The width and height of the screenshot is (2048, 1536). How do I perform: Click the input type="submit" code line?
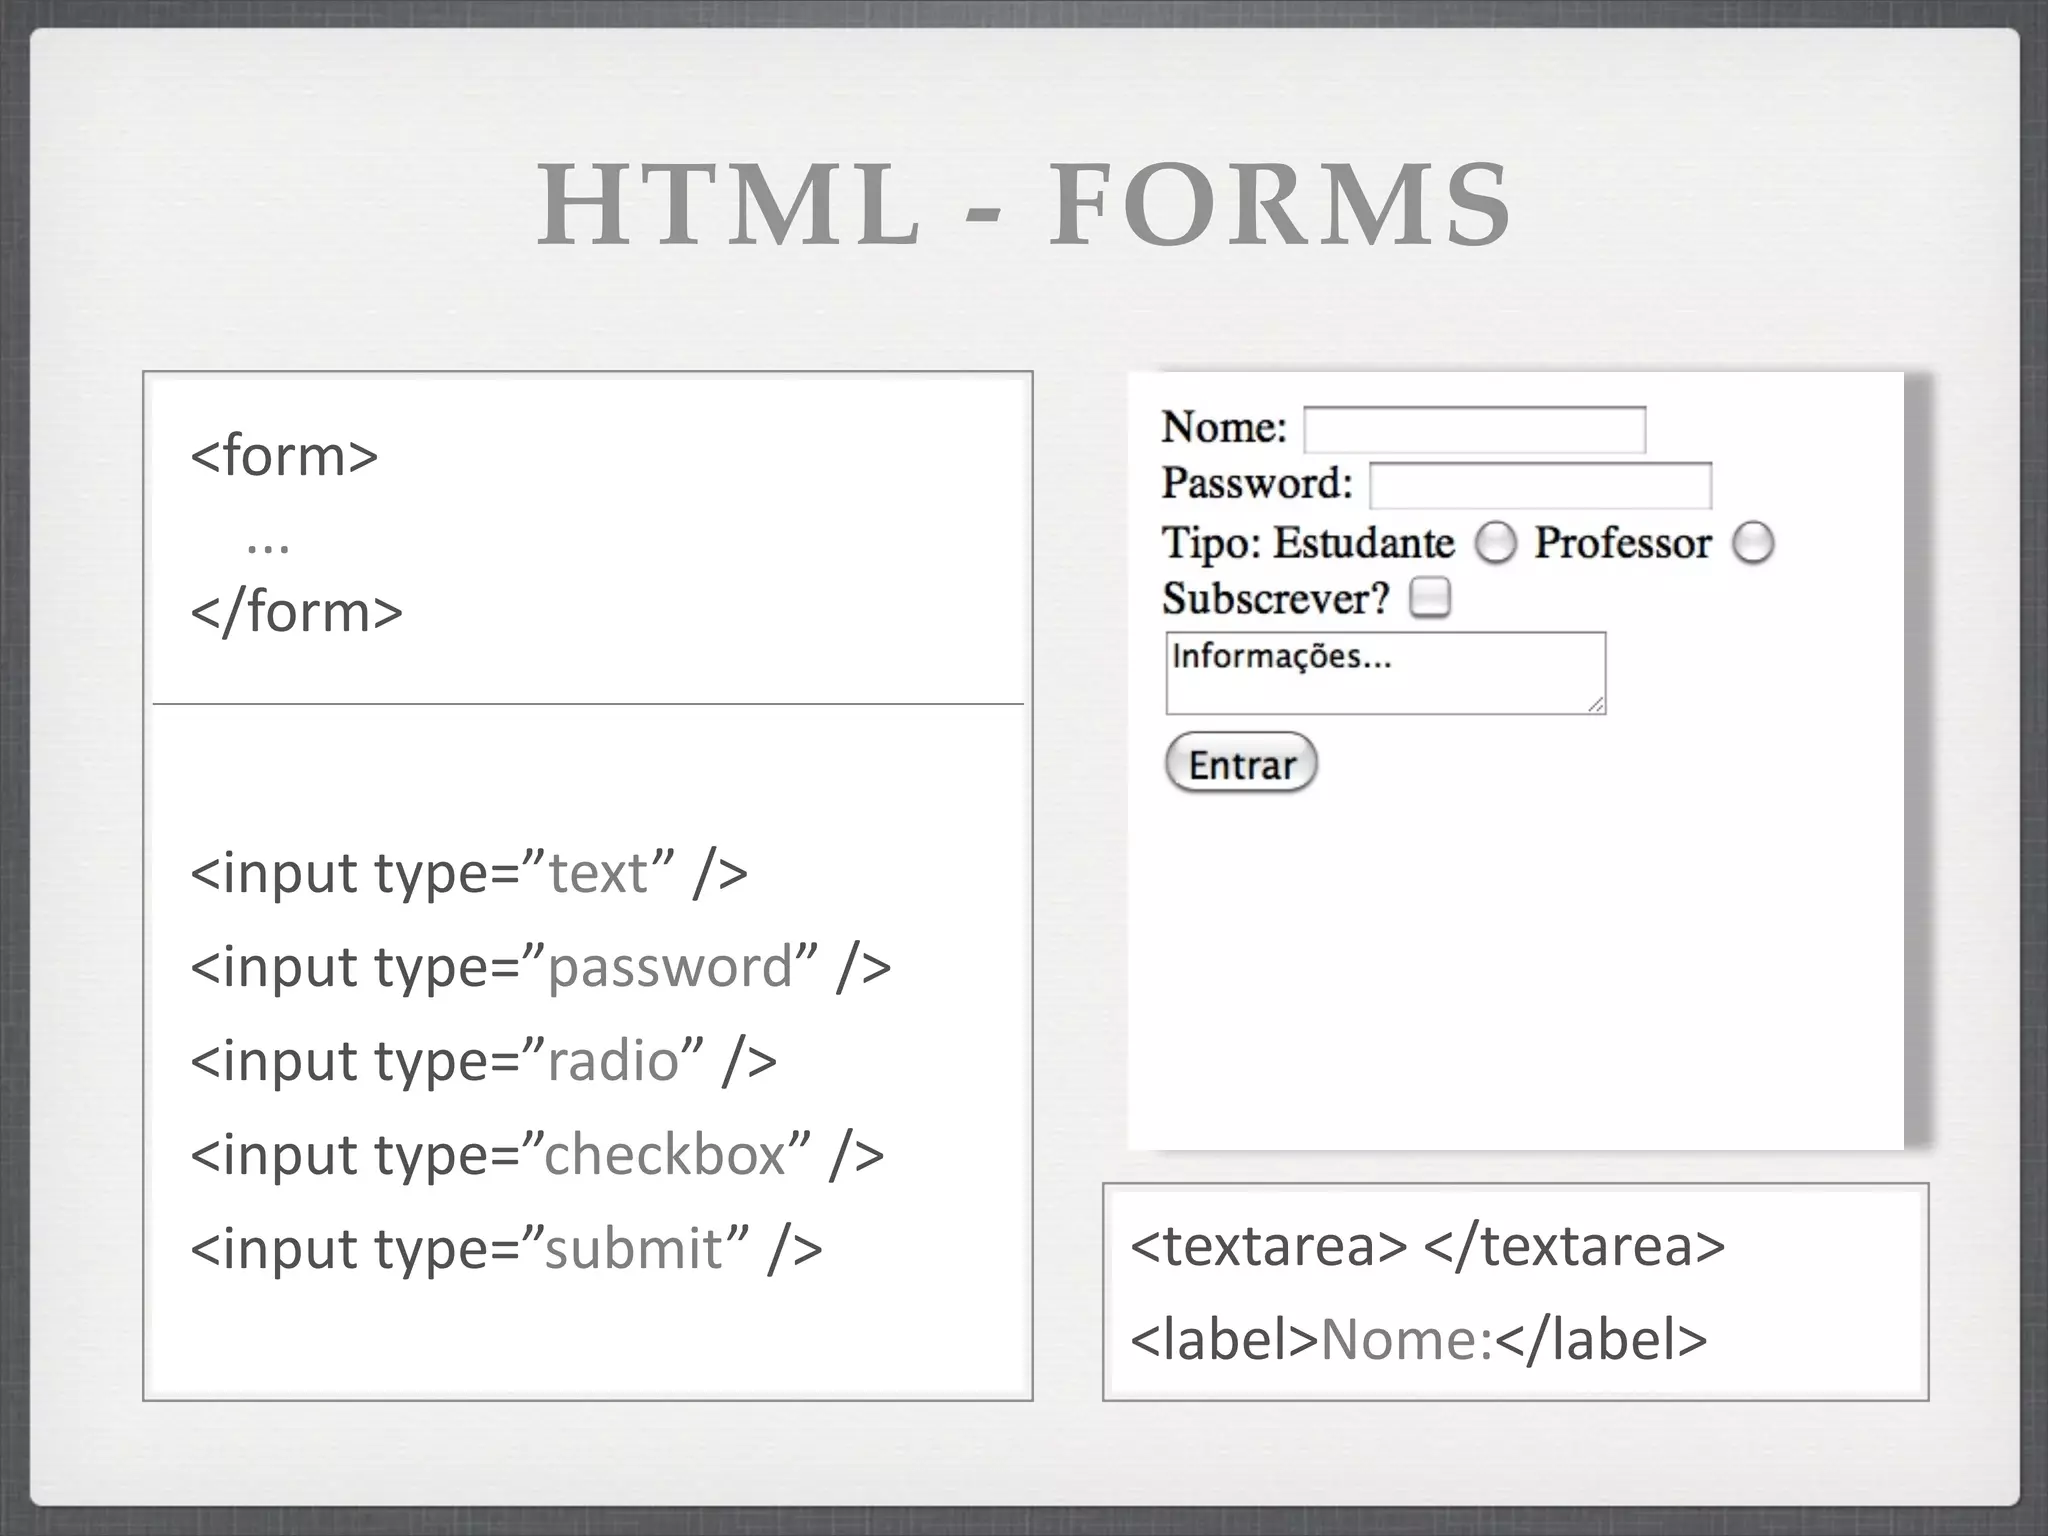506,1249
